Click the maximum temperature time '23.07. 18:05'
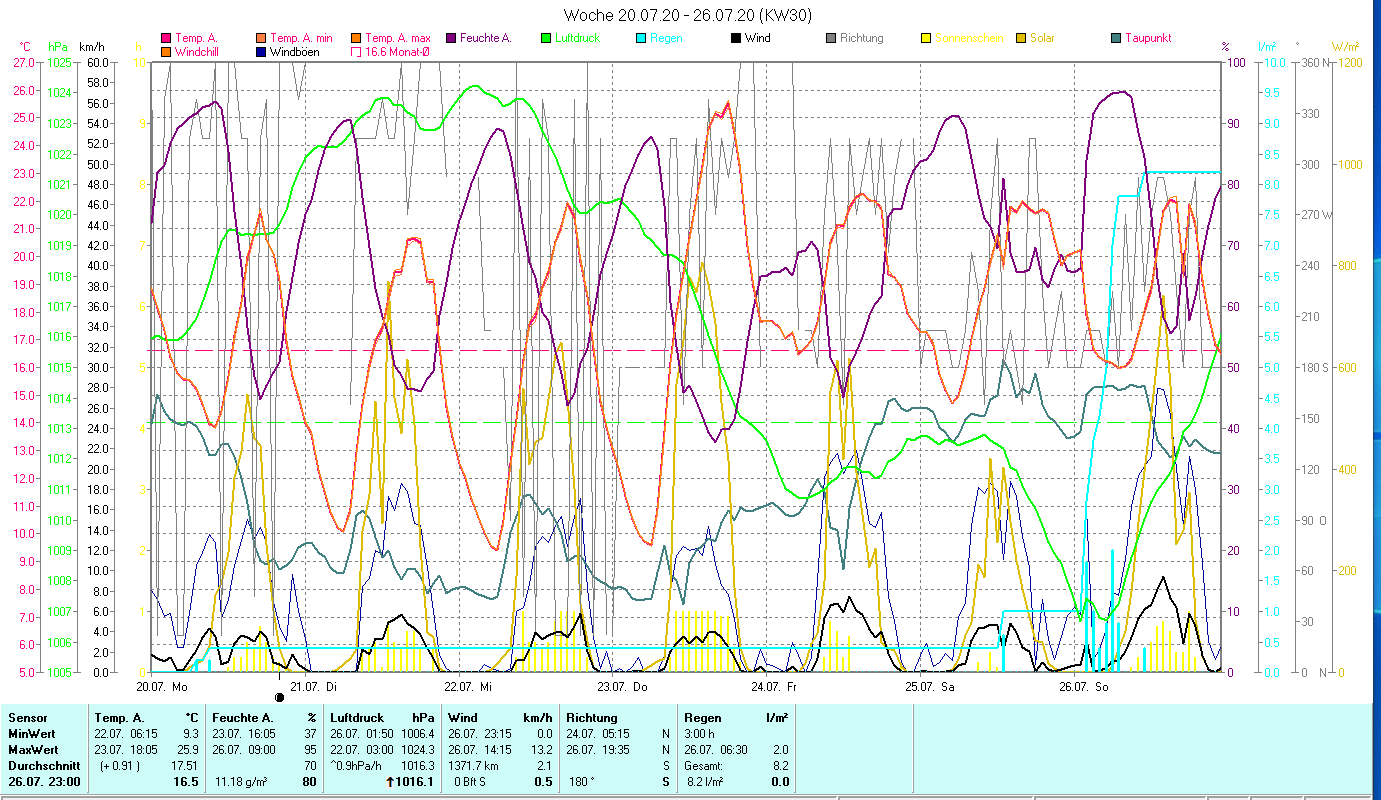 point(126,750)
